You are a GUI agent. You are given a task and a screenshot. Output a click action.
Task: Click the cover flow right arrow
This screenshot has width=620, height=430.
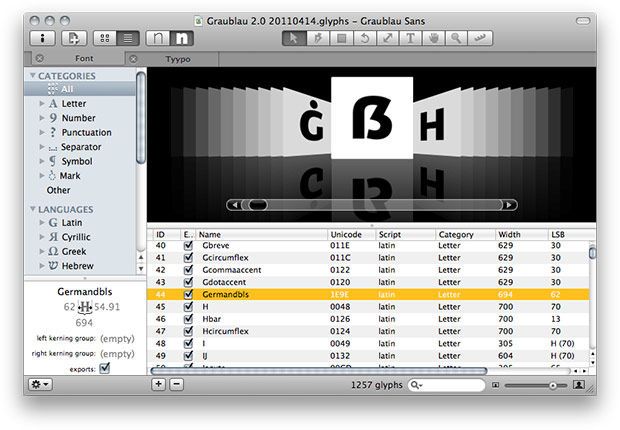tap(510, 205)
